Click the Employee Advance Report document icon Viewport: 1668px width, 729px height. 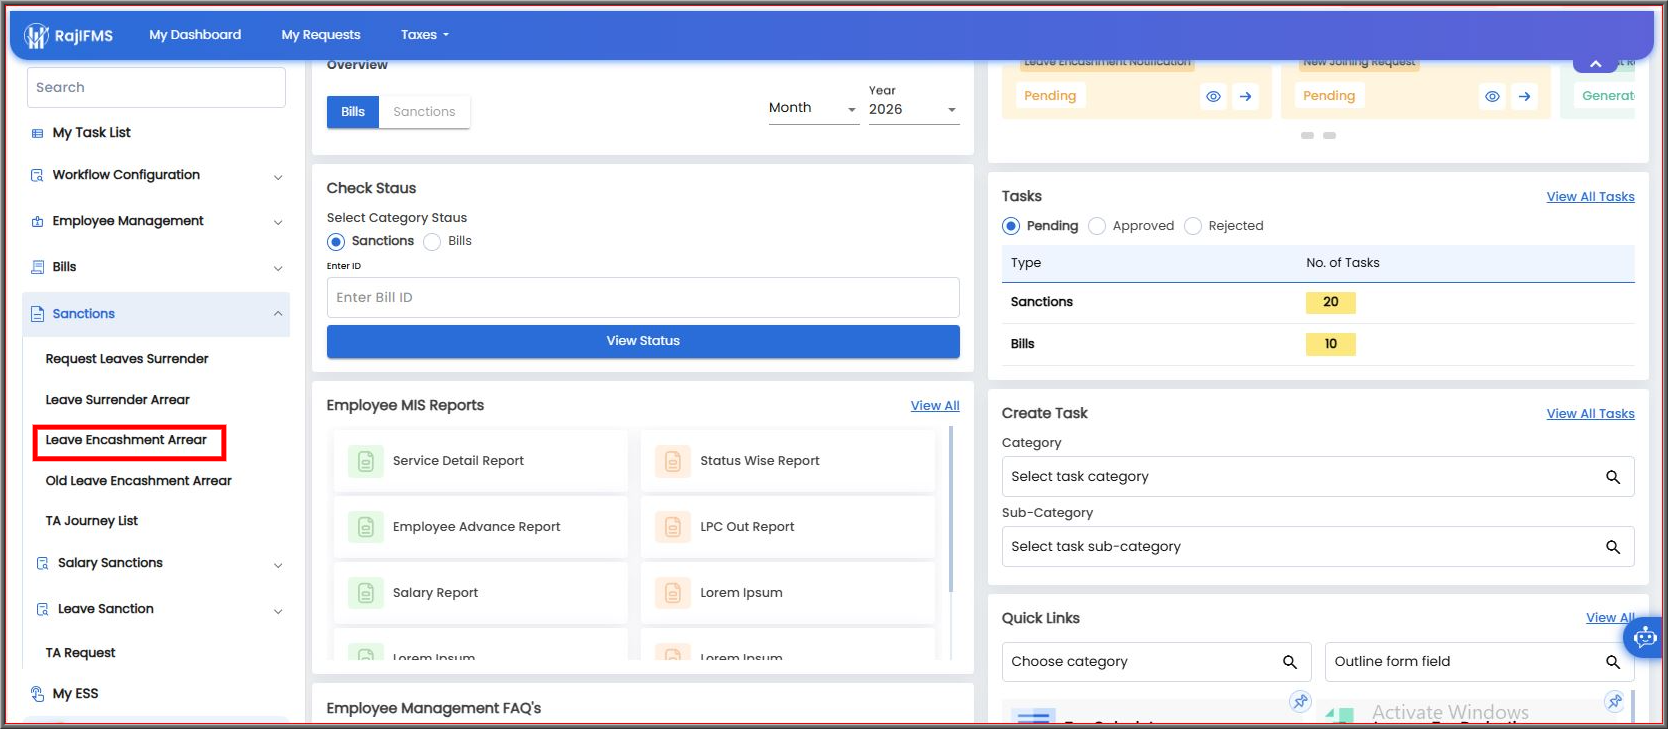[x=366, y=527]
